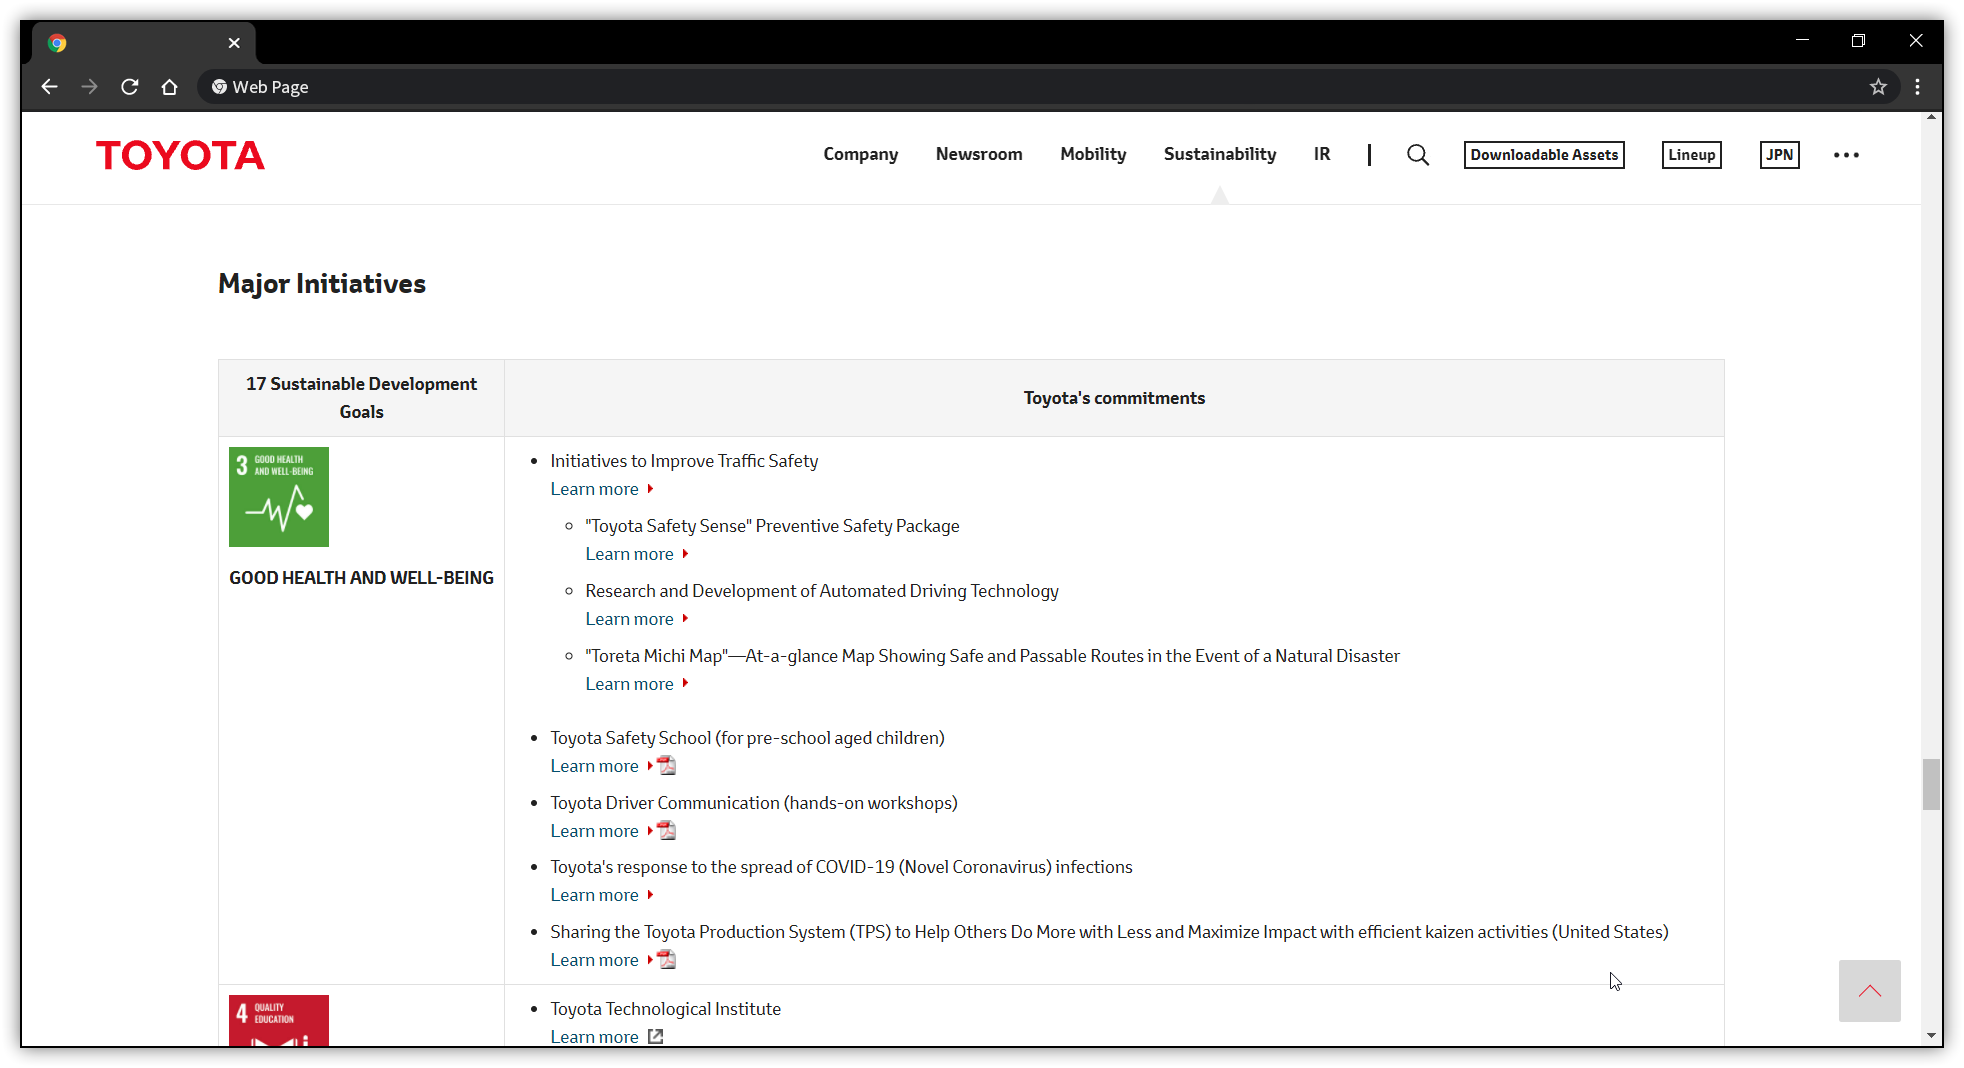
Task: Learn more about Toyota Technological Institute
Action: (594, 1037)
